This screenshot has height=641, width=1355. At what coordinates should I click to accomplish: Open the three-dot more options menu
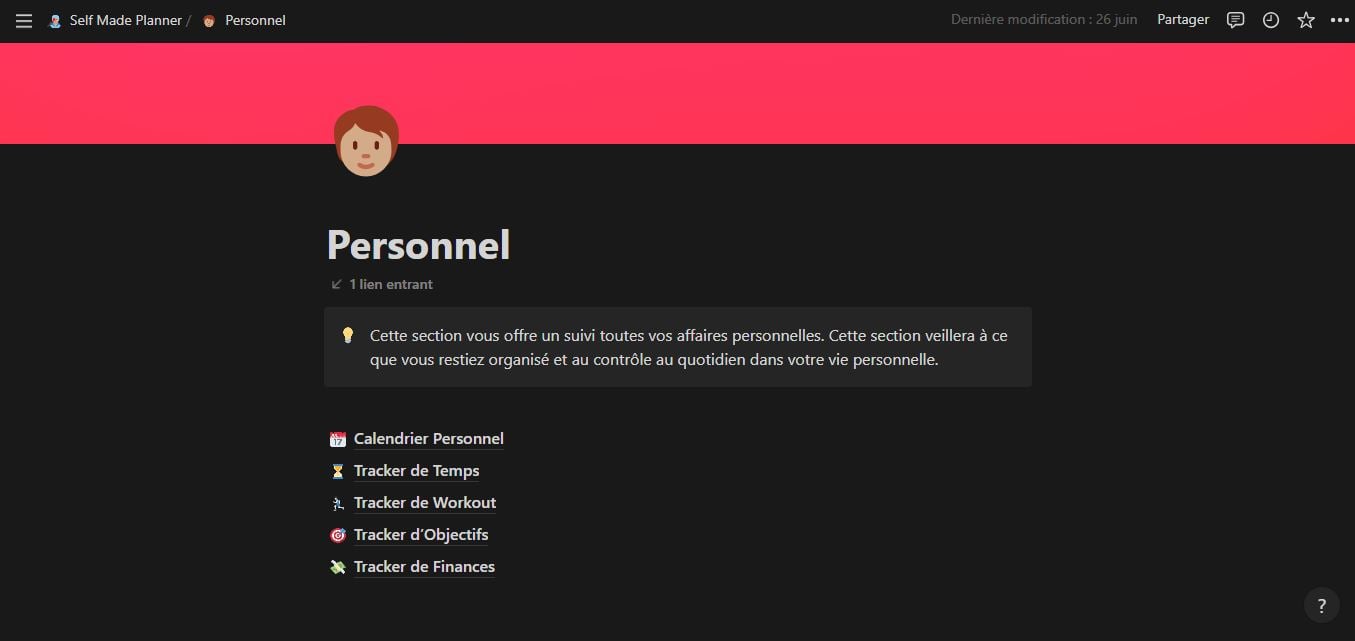tap(1340, 20)
